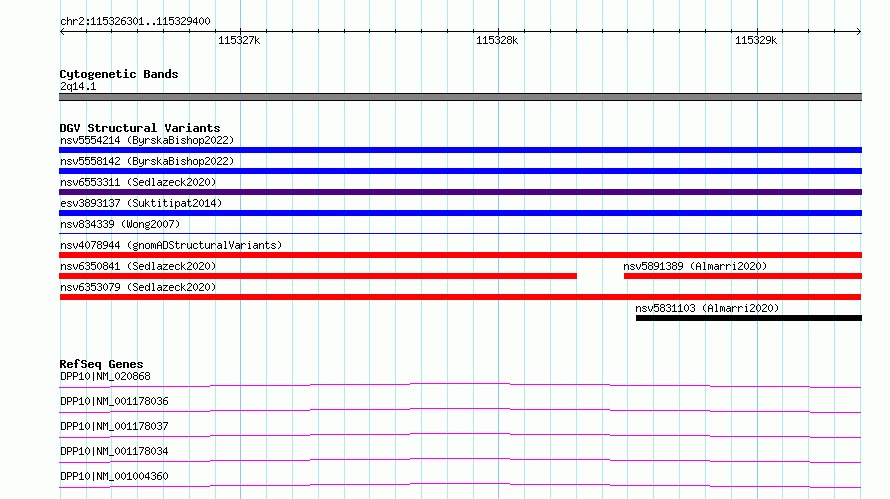This screenshot has width=890, height=499.
Task: Open variant nsv6350841 (Sedlazeck2020) label
Action: (138, 266)
